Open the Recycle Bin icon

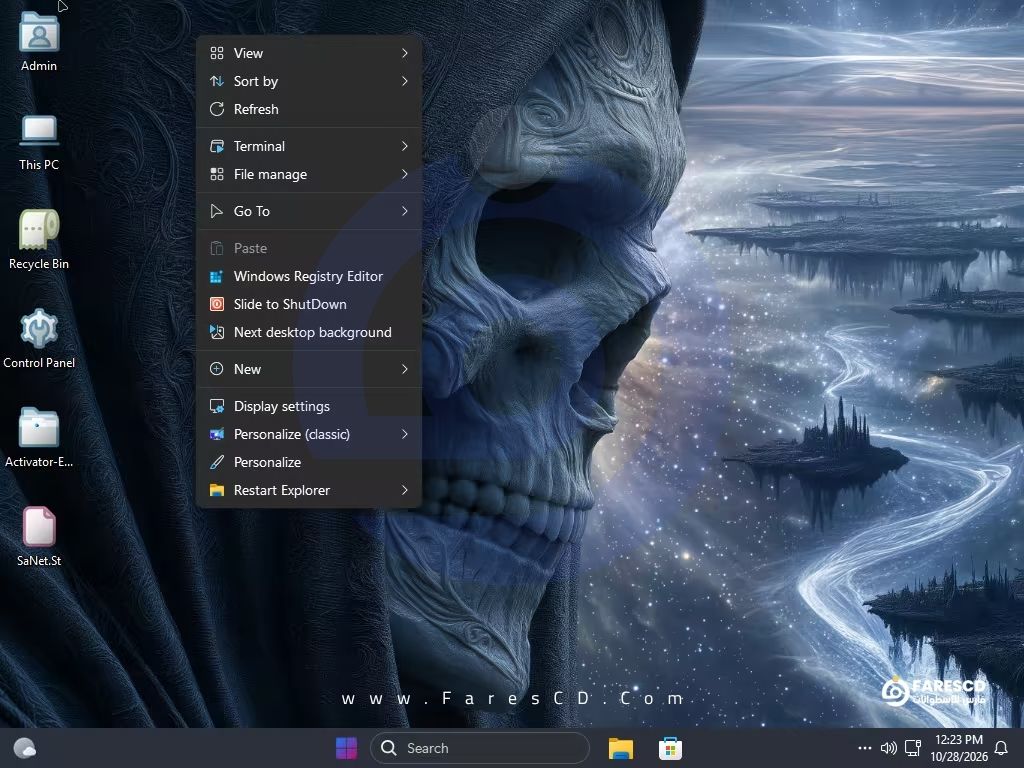(39, 230)
